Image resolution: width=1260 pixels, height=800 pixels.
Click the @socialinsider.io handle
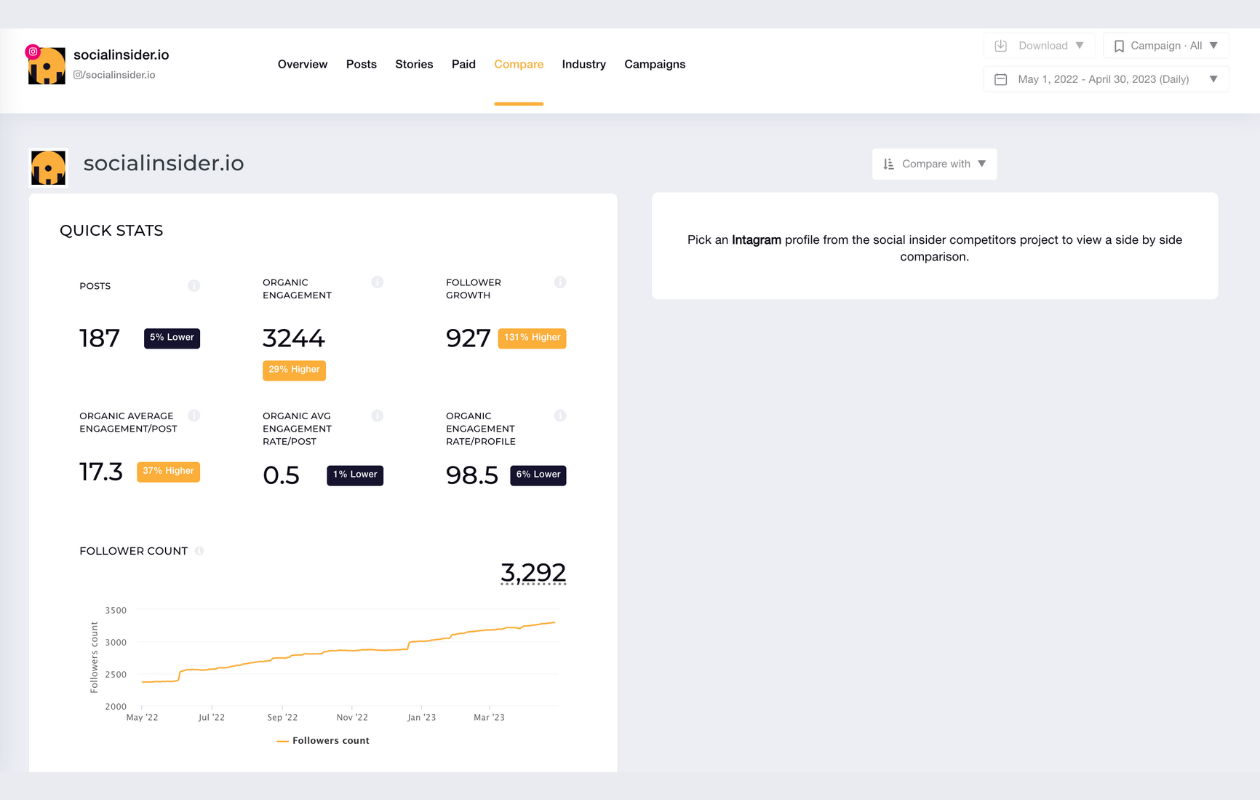[x=114, y=75]
